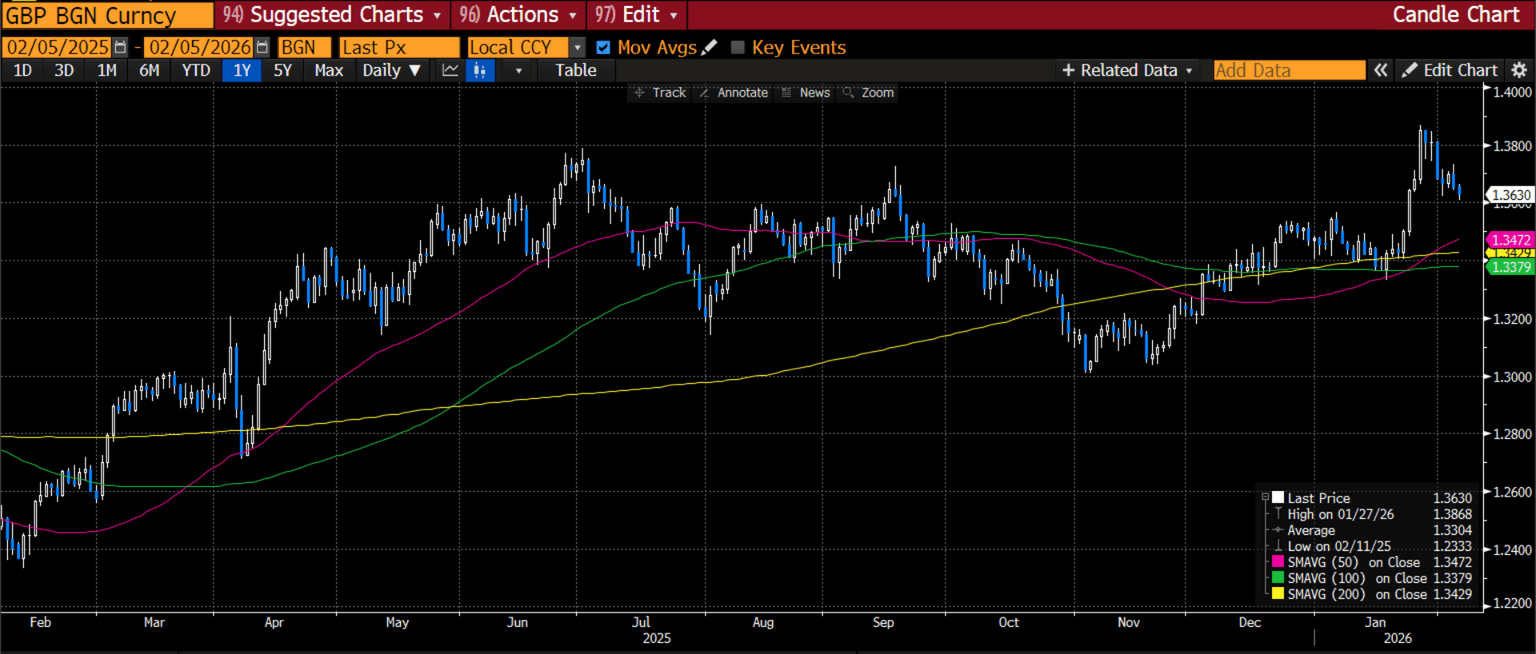Select the YTD time range
The image size is (1536, 654).
tap(196, 70)
